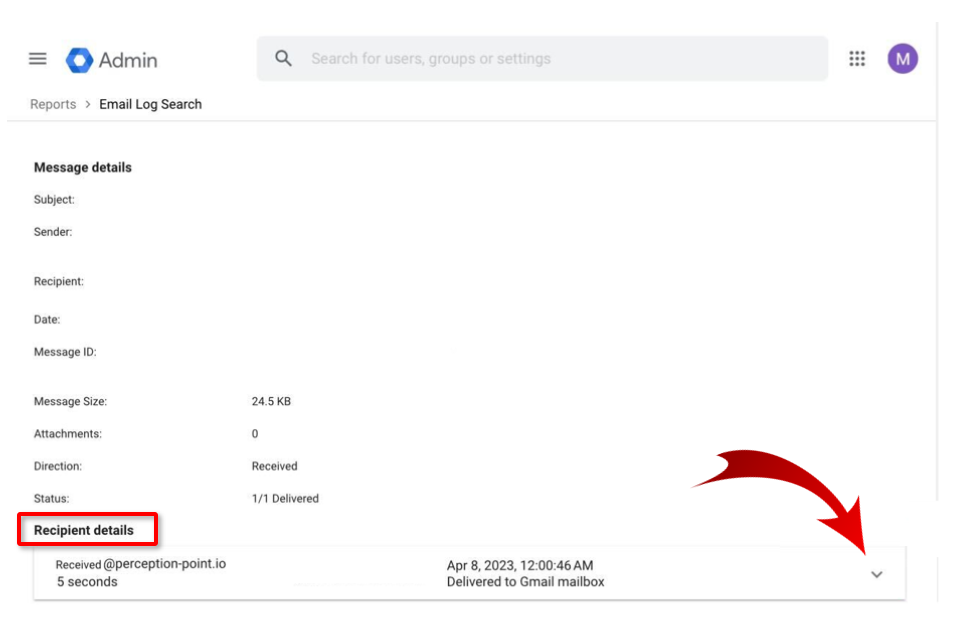Open the main hamburger menu
The image size is (964, 626).
point(38,59)
